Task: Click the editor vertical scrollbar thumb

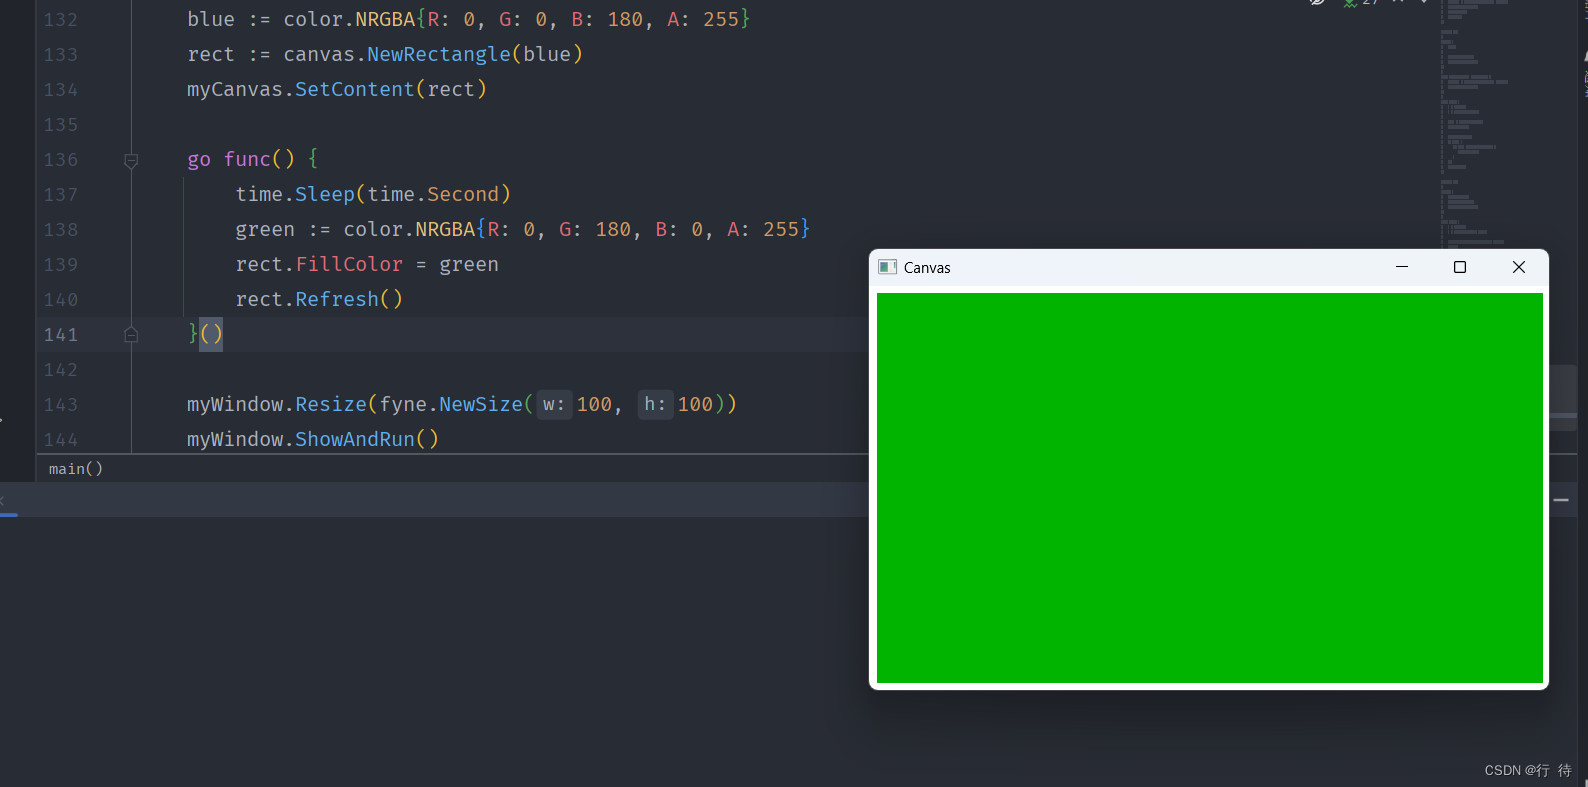Action: [x=1563, y=397]
